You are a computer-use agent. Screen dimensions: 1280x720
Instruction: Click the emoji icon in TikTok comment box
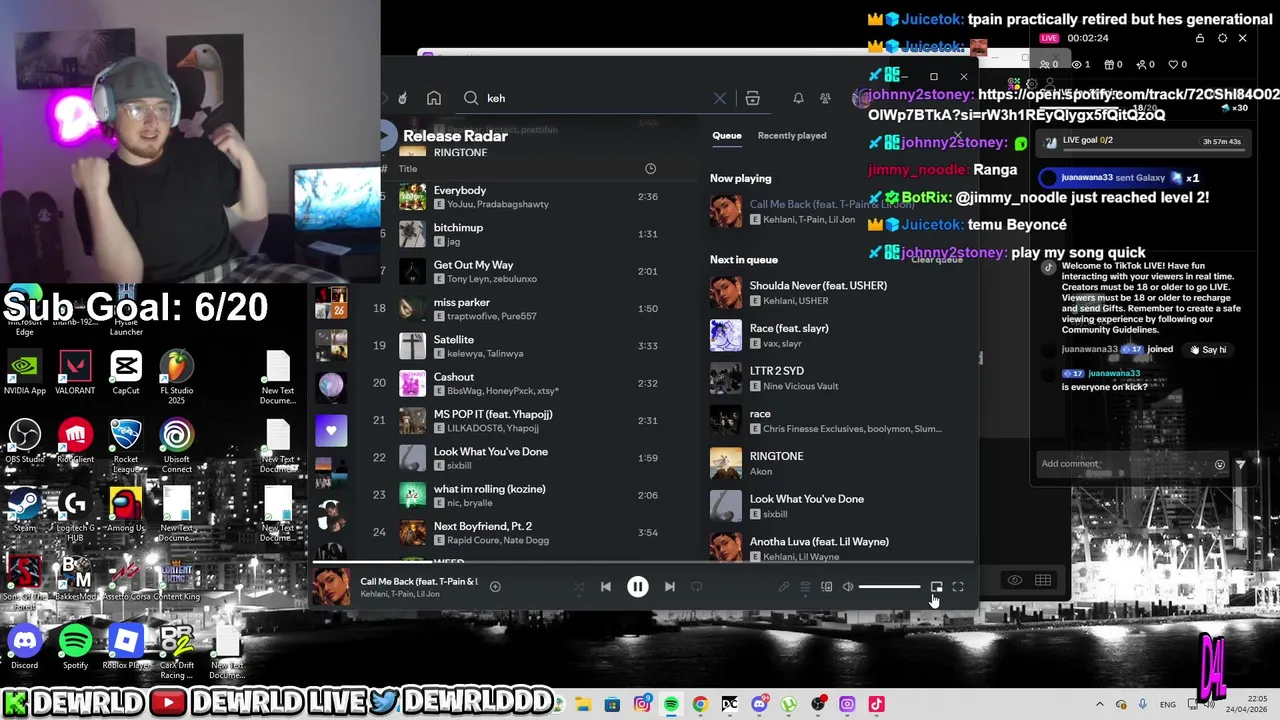click(1219, 464)
